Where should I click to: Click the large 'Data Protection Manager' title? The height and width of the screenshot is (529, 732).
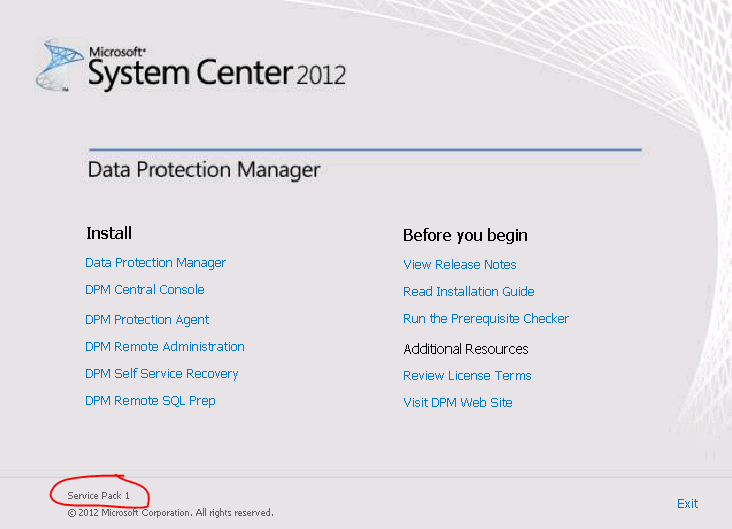click(204, 170)
